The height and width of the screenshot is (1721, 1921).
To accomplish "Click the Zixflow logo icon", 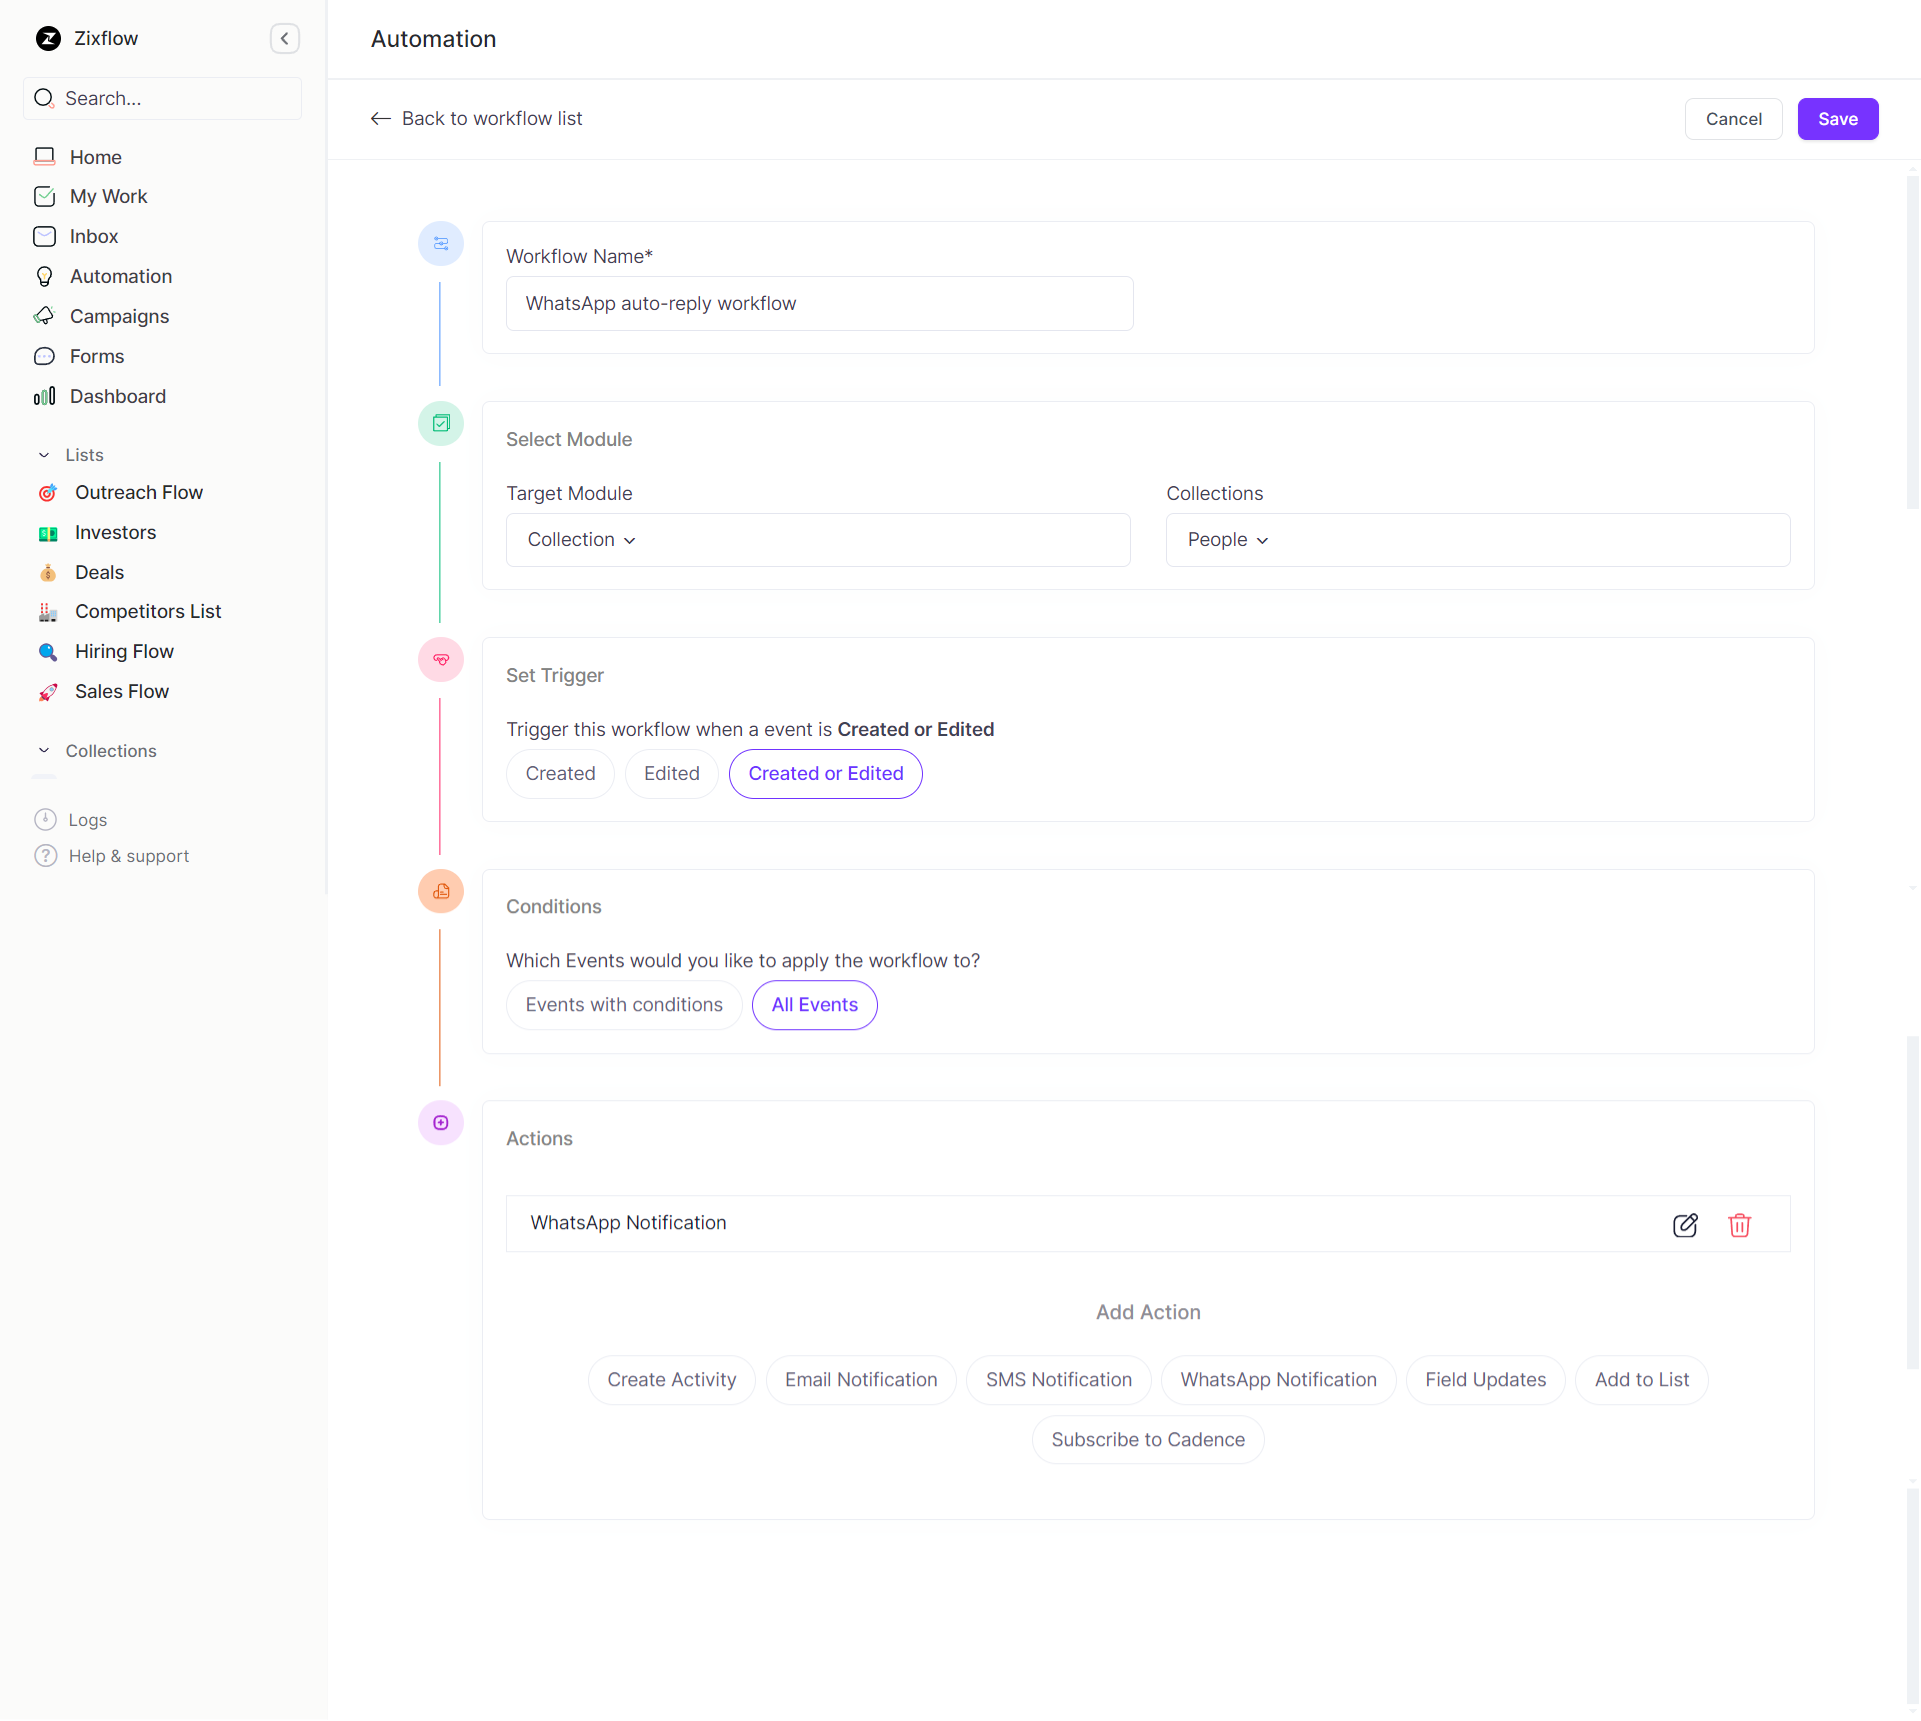I will 48,38.
